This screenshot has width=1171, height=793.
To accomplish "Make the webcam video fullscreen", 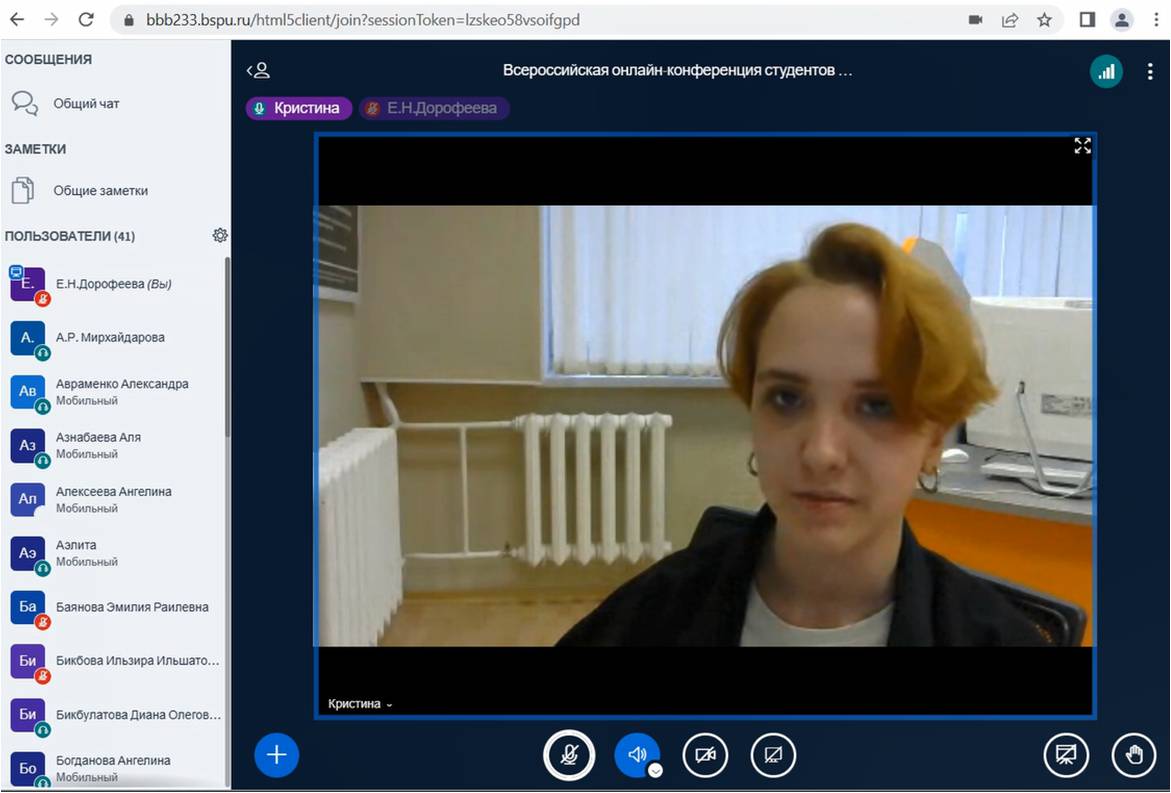I will pyautogui.click(x=1082, y=146).
